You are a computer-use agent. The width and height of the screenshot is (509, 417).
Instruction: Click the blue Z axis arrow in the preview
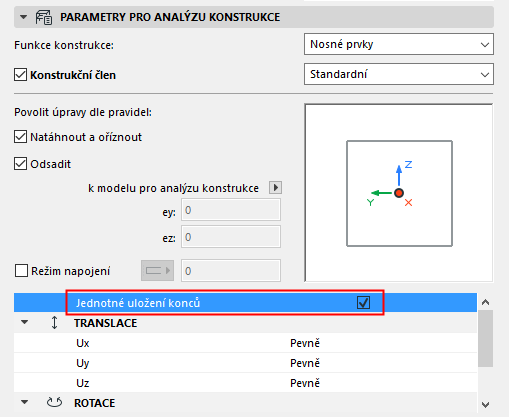399,176
